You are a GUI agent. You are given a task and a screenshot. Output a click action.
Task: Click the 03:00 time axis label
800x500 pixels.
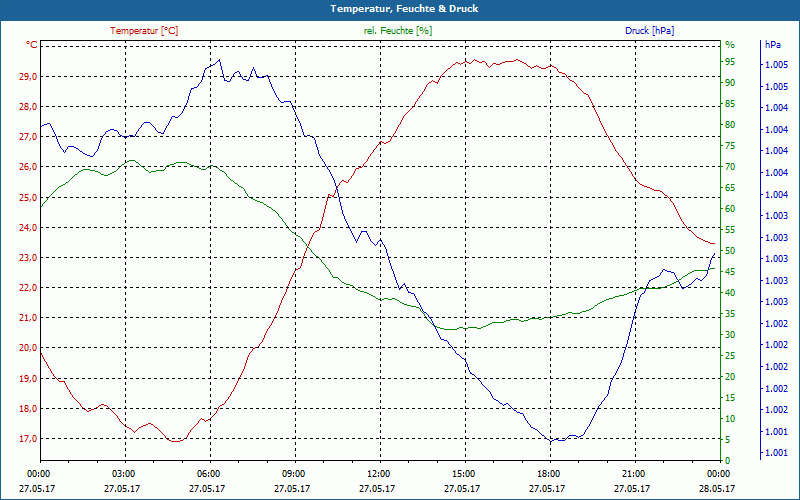click(x=123, y=473)
